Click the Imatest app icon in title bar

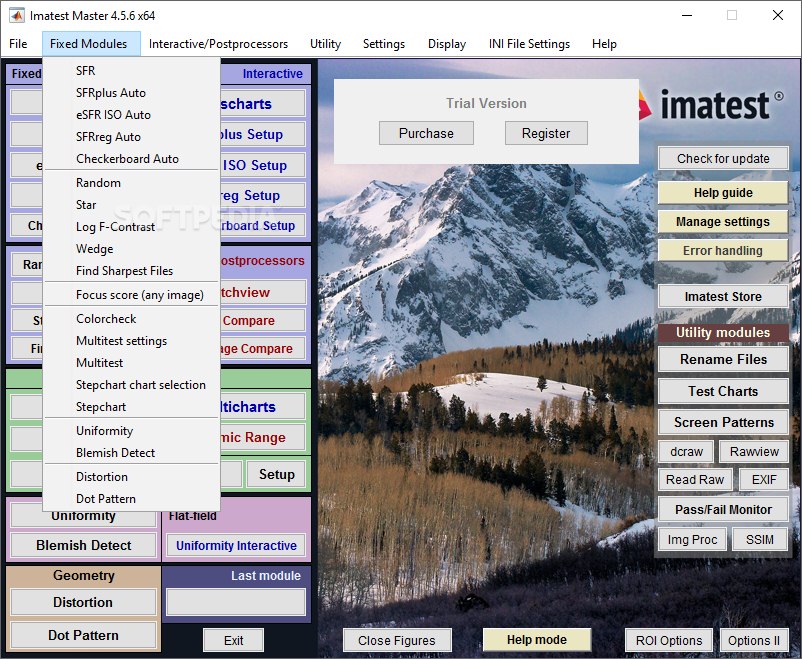coord(16,15)
